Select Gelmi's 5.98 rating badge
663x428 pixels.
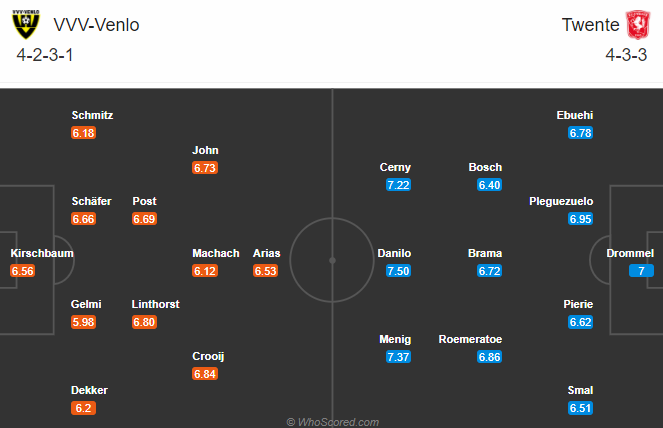point(84,322)
